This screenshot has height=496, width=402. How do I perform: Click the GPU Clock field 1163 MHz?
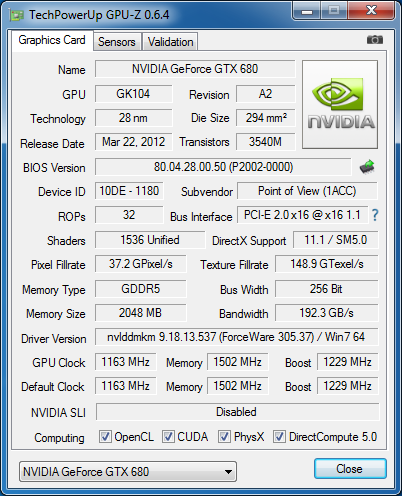(x=126, y=362)
